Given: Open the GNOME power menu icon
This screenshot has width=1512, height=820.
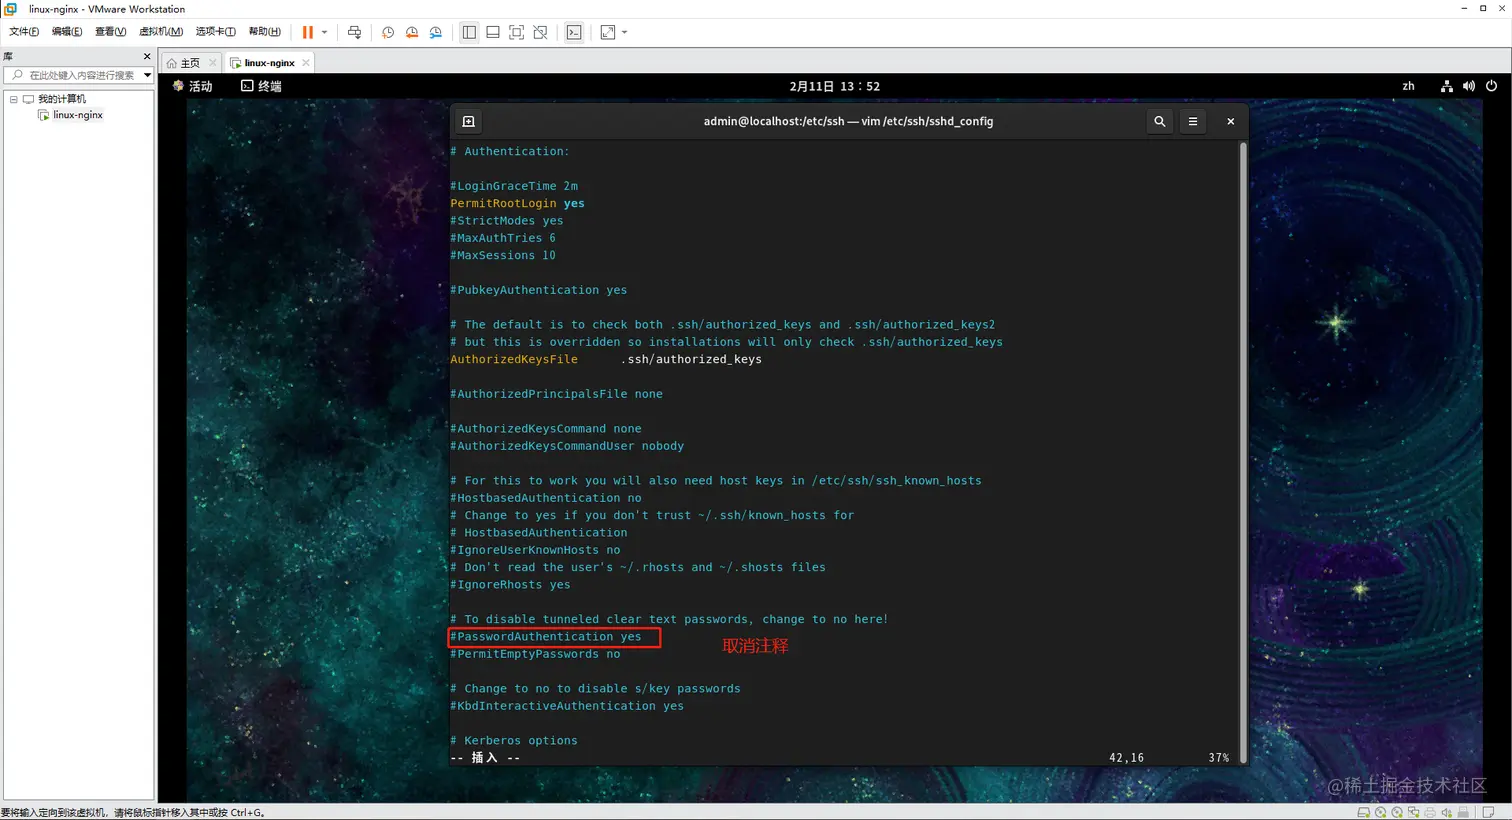Looking at the screenshot, I should (x=1491, y=86).
